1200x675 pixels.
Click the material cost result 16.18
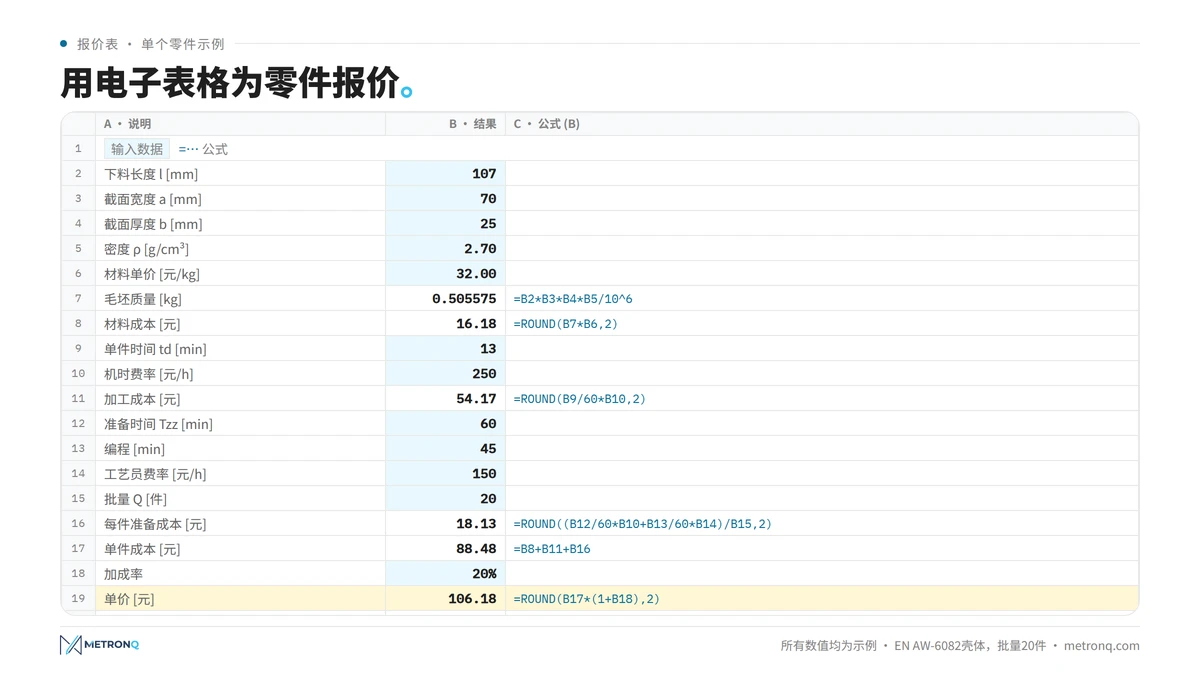(x=445, y=324)
